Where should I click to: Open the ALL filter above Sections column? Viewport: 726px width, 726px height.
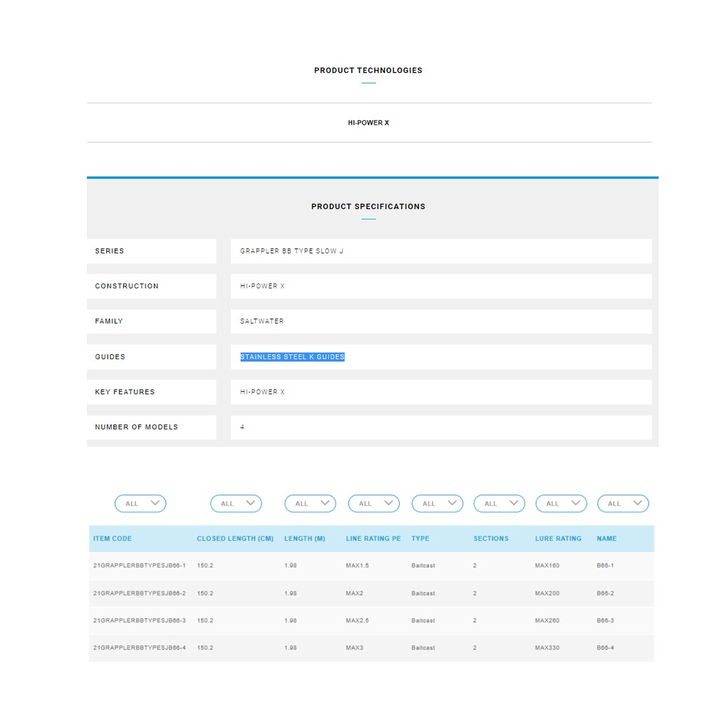[x=499, y=504]
